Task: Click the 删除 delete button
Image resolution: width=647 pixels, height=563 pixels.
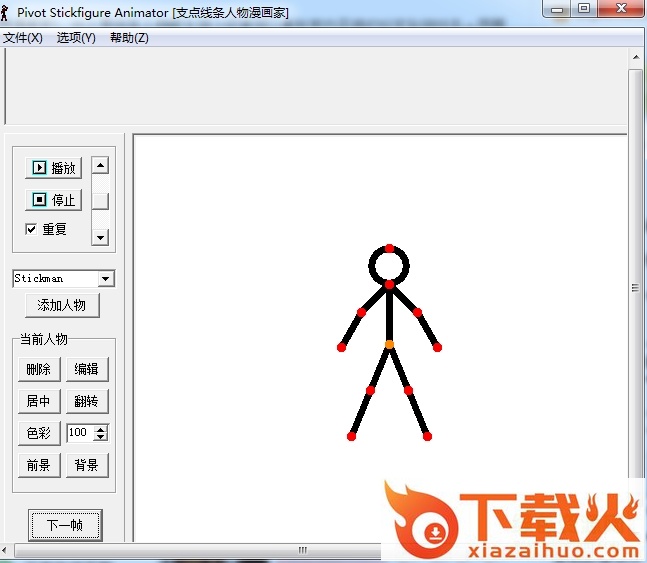Action: click(x=39, y=369)
